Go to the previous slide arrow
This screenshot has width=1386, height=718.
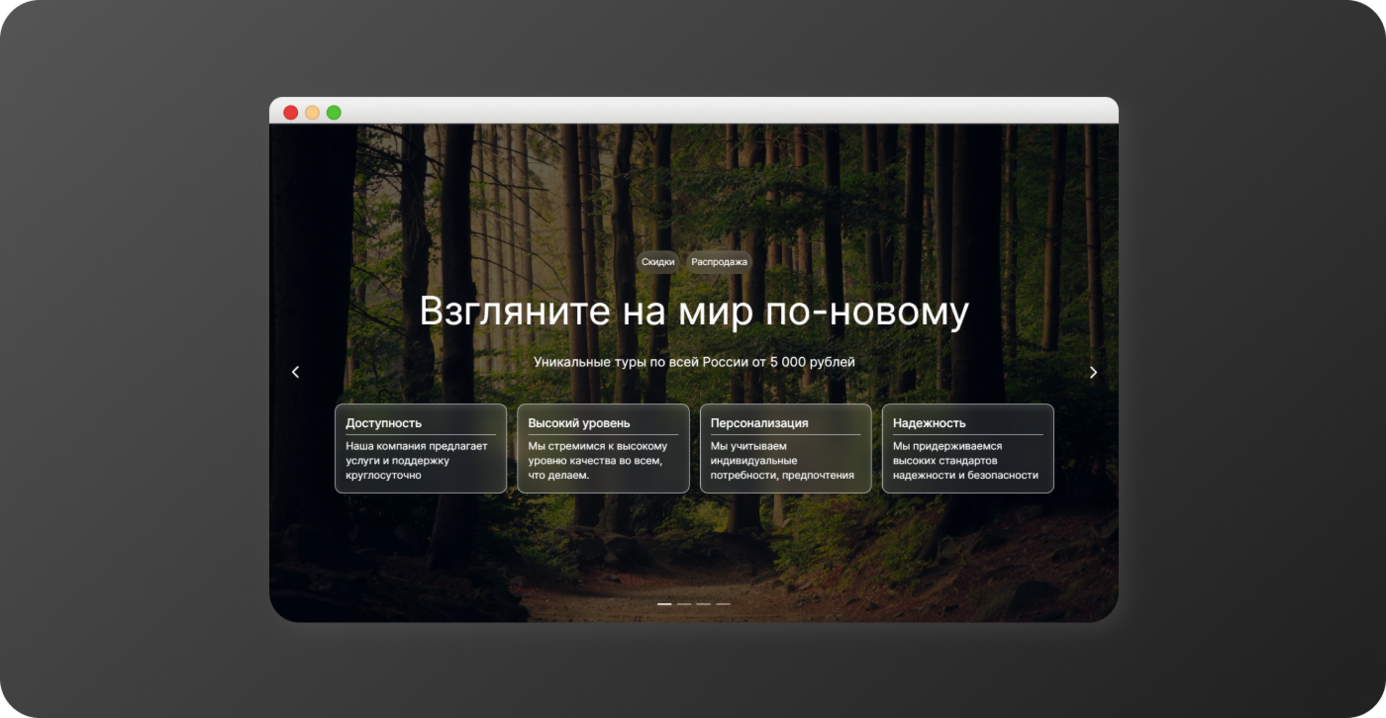click(x=295, y=372)
